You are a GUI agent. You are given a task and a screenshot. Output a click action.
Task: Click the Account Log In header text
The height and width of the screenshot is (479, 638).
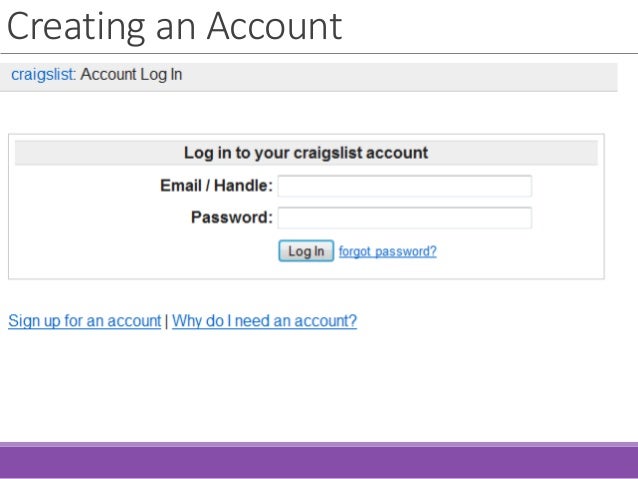pos(131,74)
